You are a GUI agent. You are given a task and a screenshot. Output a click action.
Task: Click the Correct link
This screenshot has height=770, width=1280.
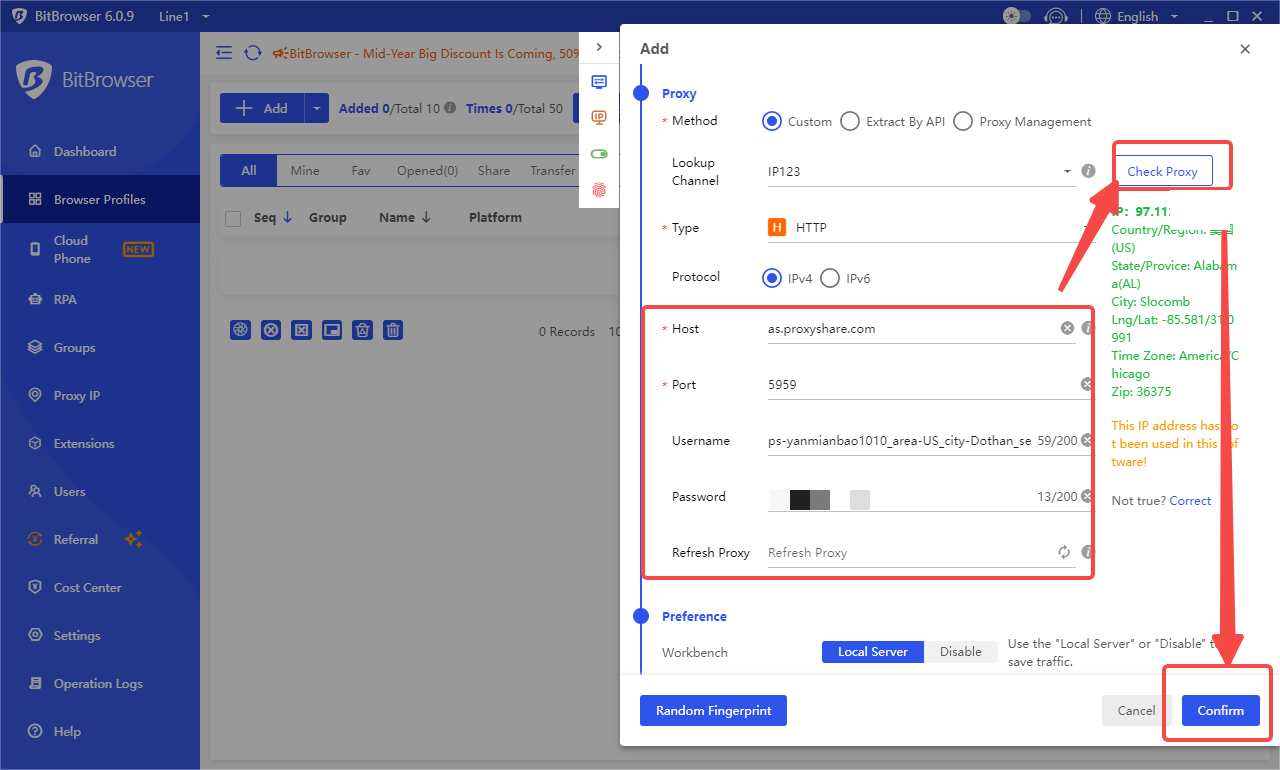click(1190, 500)
